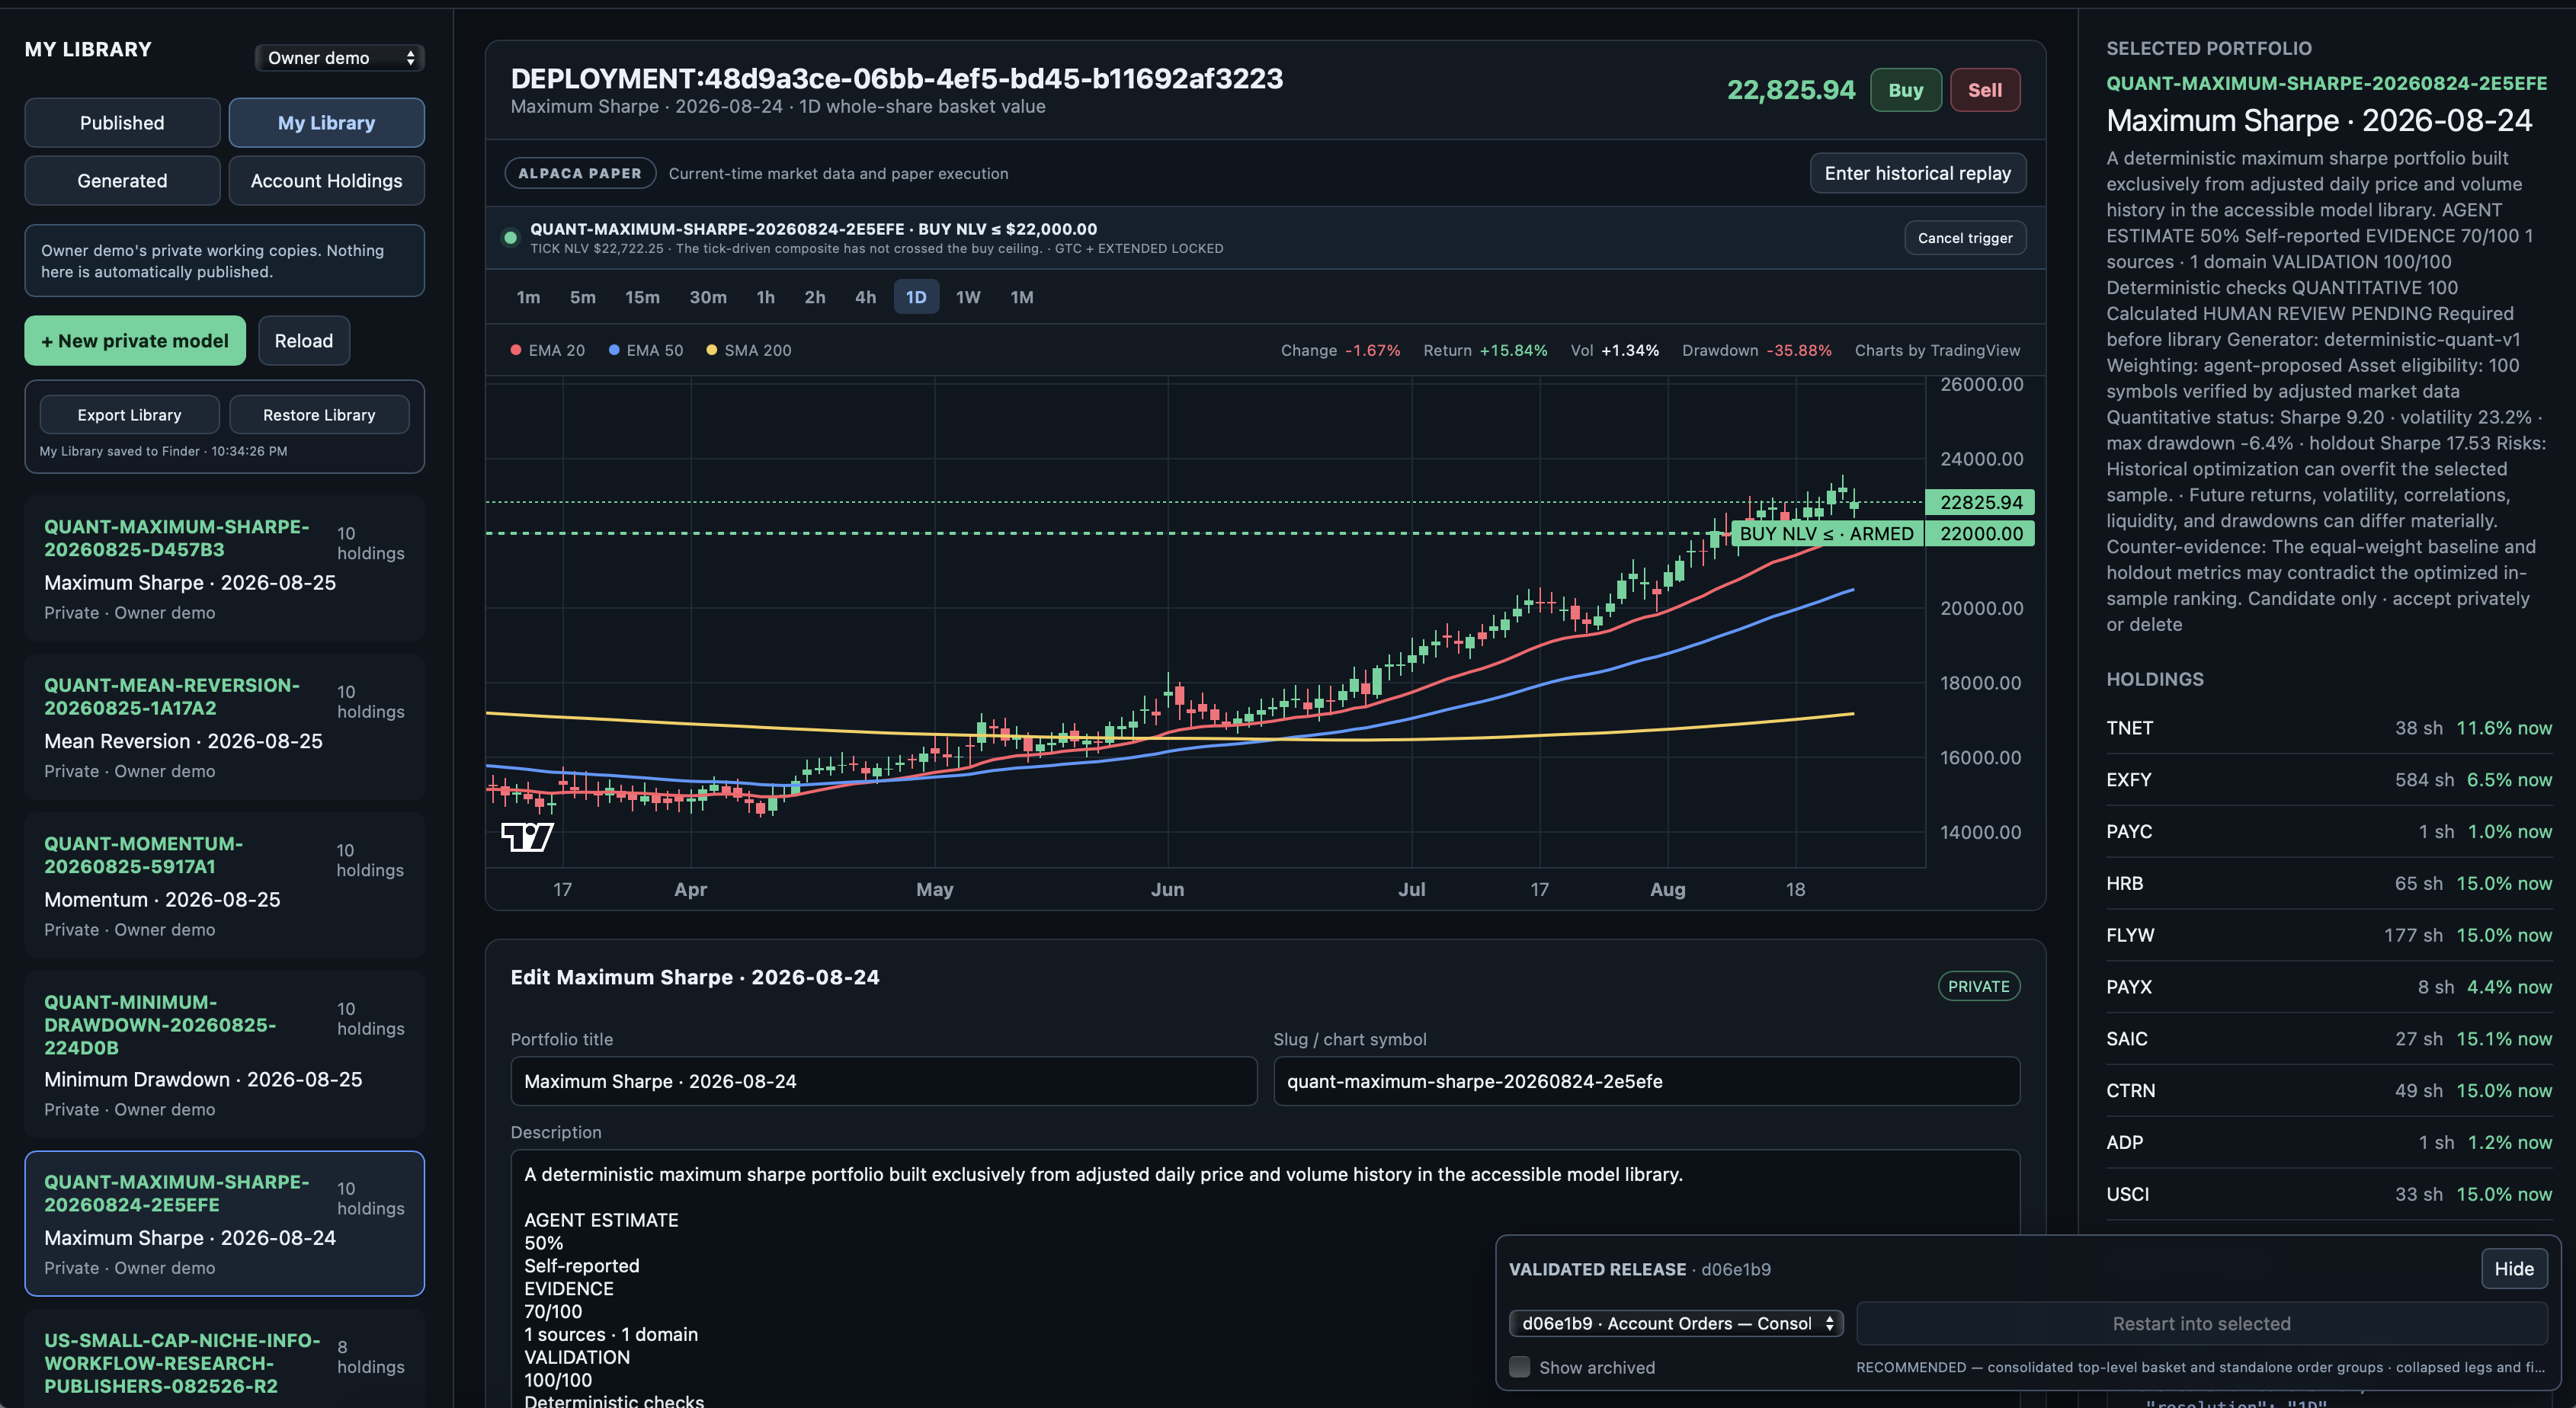Click the Restore Library button
The width and height of the screenshot is (2576, 1408).
pos(319,415)
